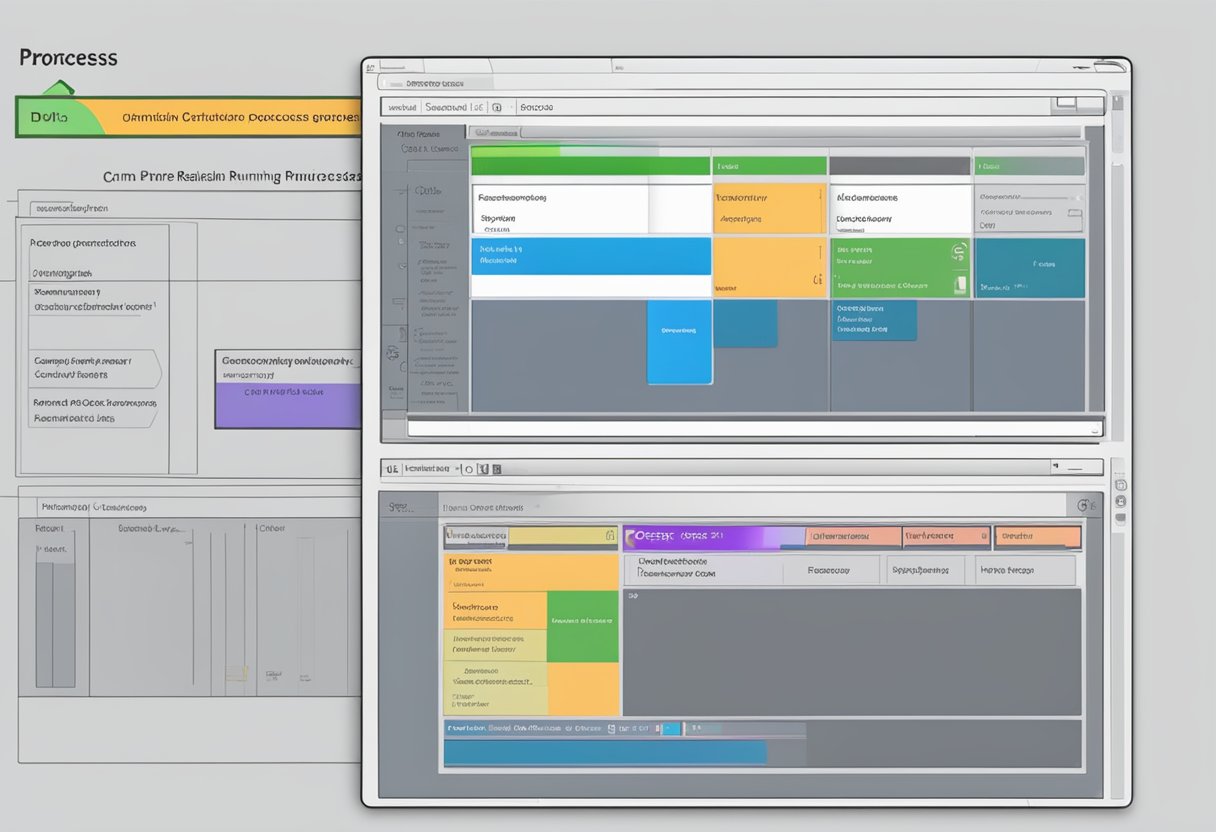Click the blue progress bar at the bottom
Viewport: 1216px width, 832px height.
click(x=605, y=753)
